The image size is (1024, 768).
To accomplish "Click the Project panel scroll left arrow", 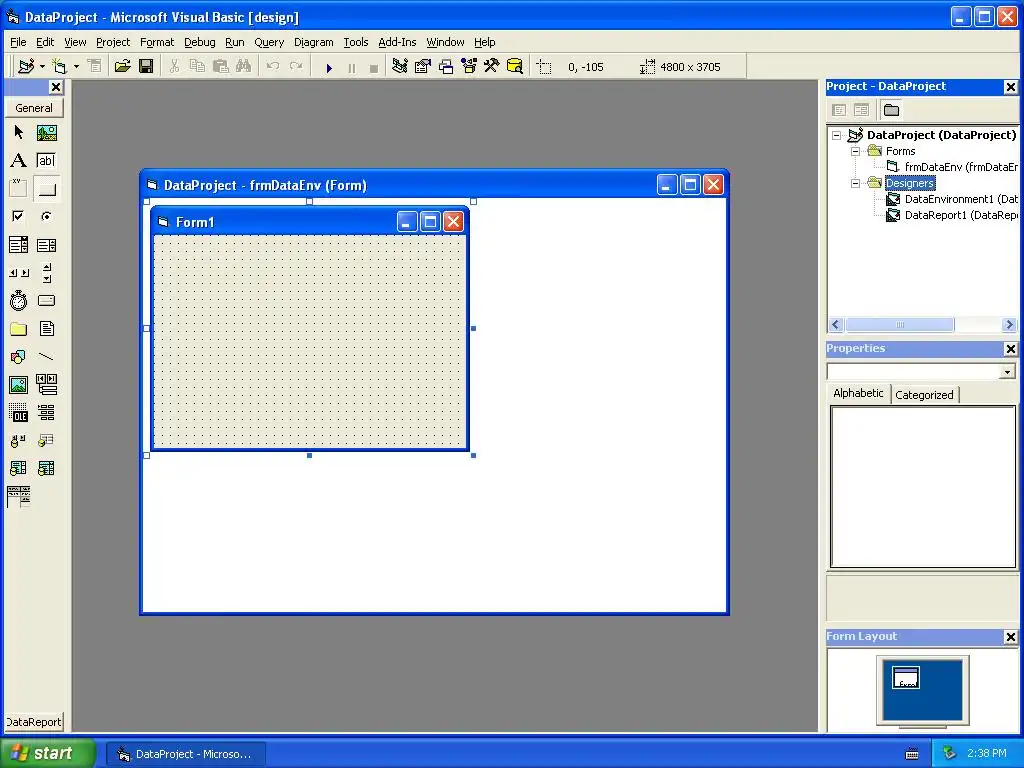I will (836, 325).
